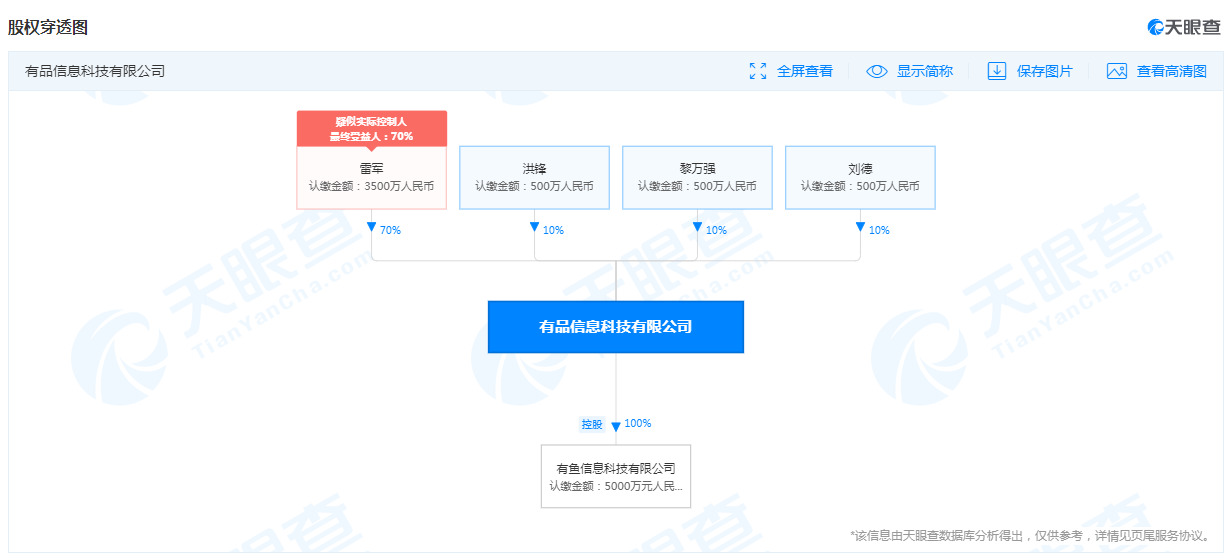This screenshot has height=560, width=1232.
Task: Open subsidiary node 有鱼信息科技有限公司
Action: coord(616,476)
